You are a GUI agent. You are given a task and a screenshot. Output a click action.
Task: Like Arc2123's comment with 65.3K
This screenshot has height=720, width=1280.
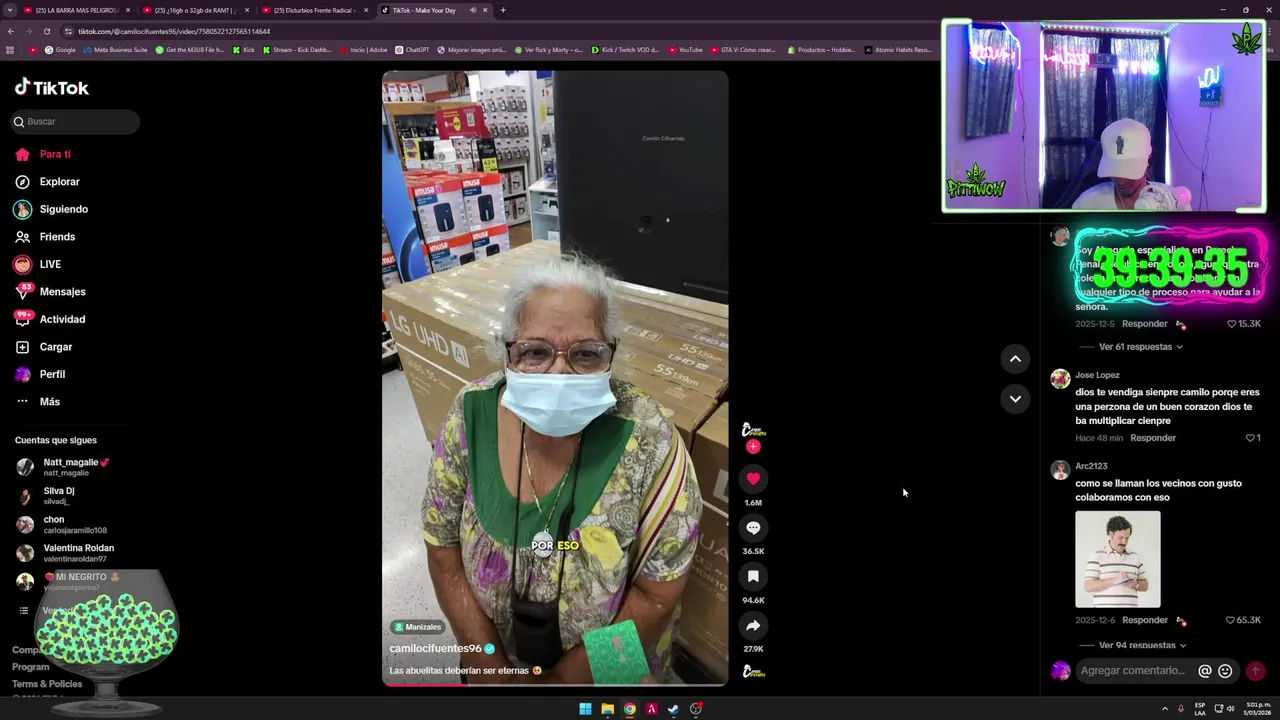coord(1243,620)
